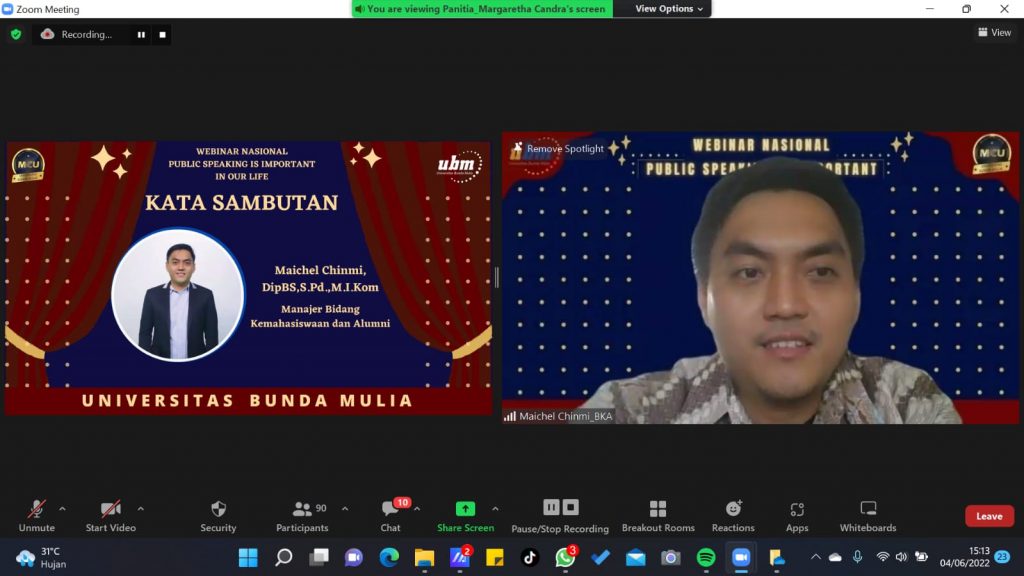The height and width of the screenshot is (576, 1024).
Task: Open the Reactions menu
Action: pyautogui.click(x=733, y=516)
